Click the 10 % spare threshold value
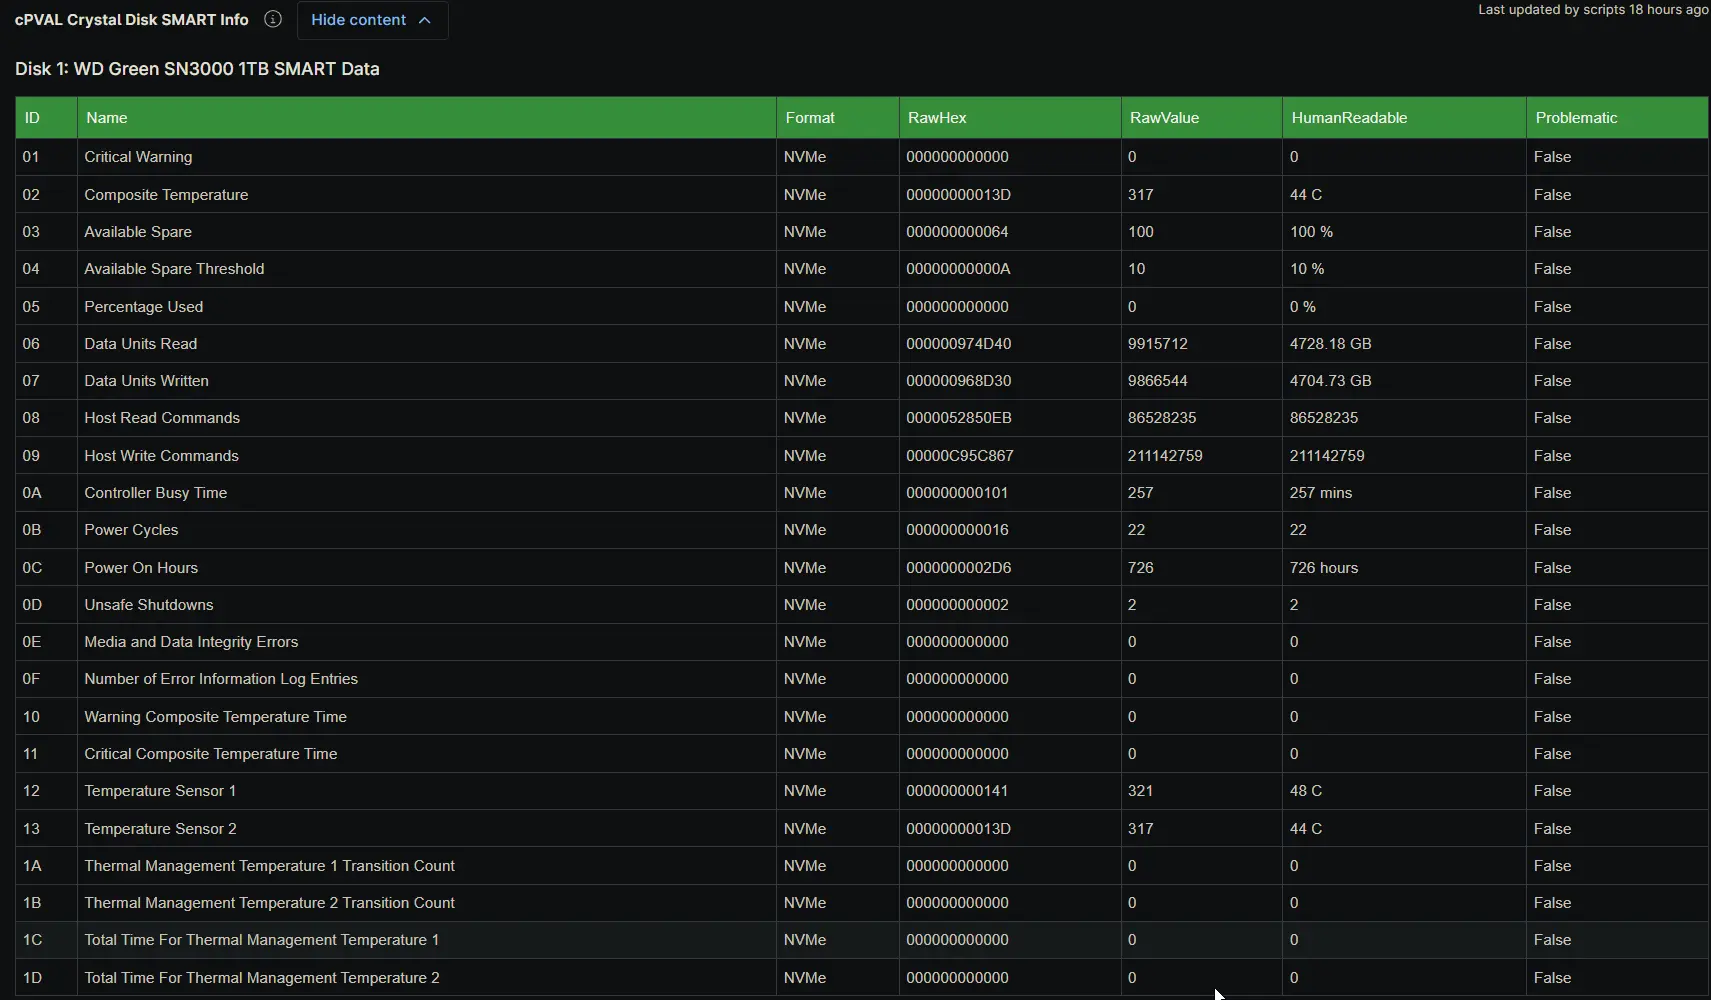Image resolution: width=1711 pixels, height=1000 pixels. click(1307, 269)
